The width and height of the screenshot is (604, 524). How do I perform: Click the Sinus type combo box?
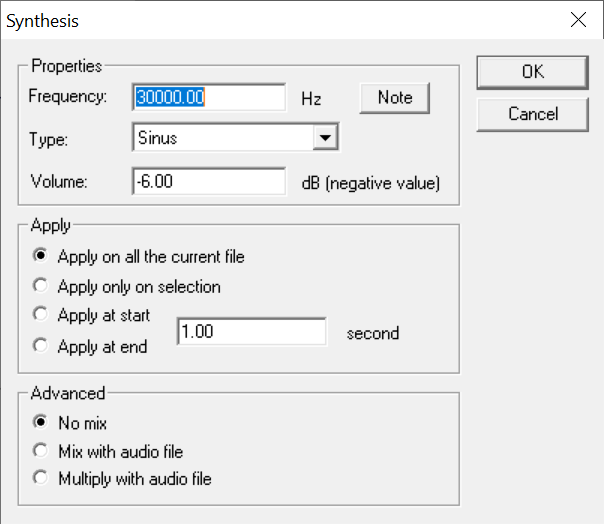[223, 138]
